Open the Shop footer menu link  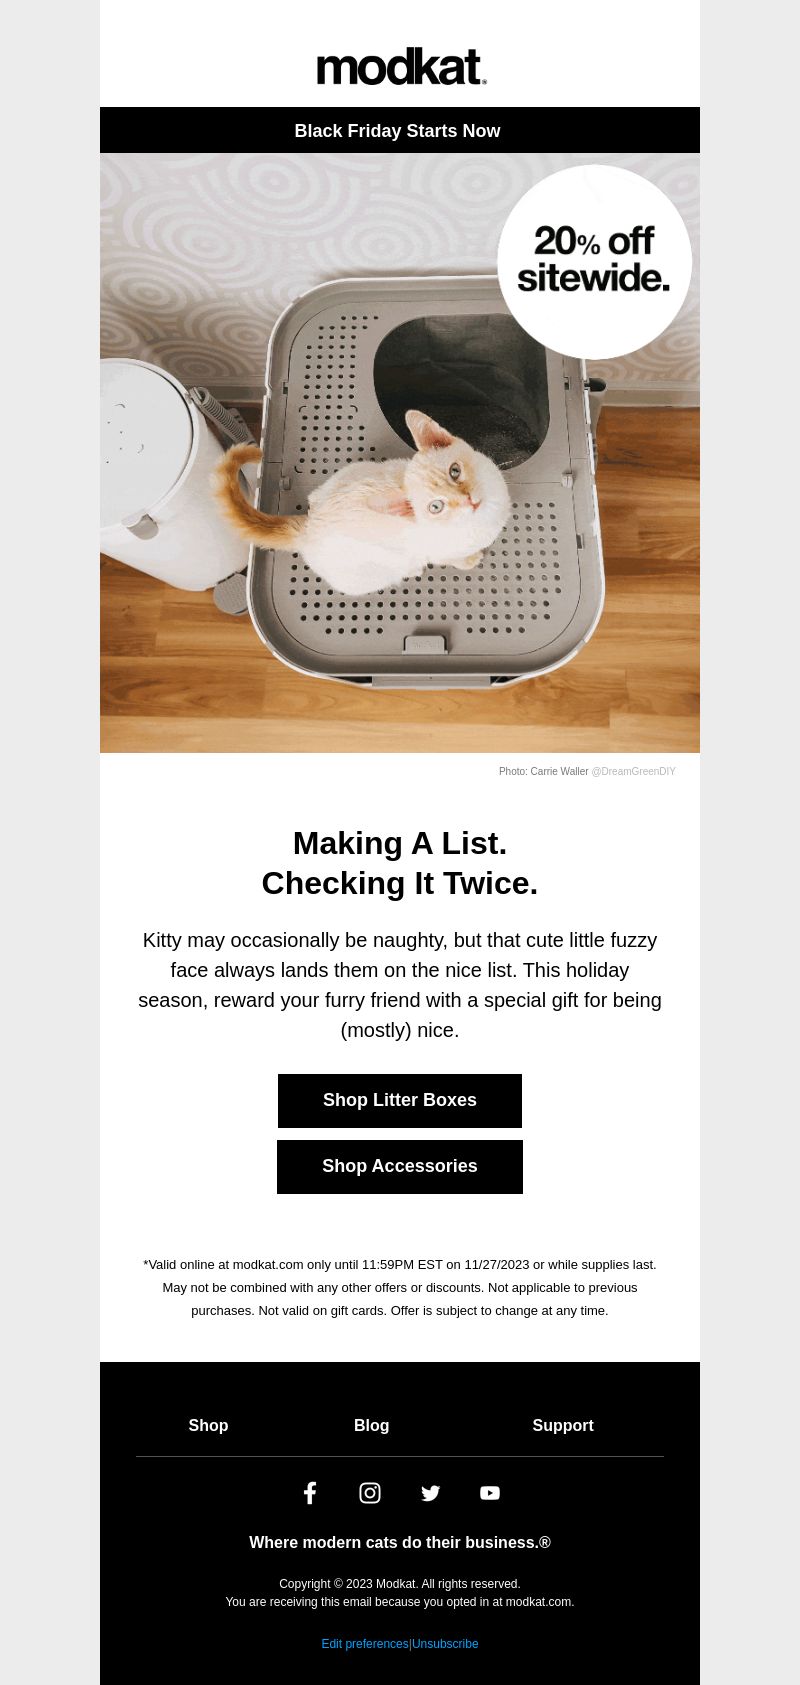[208, 1426]
